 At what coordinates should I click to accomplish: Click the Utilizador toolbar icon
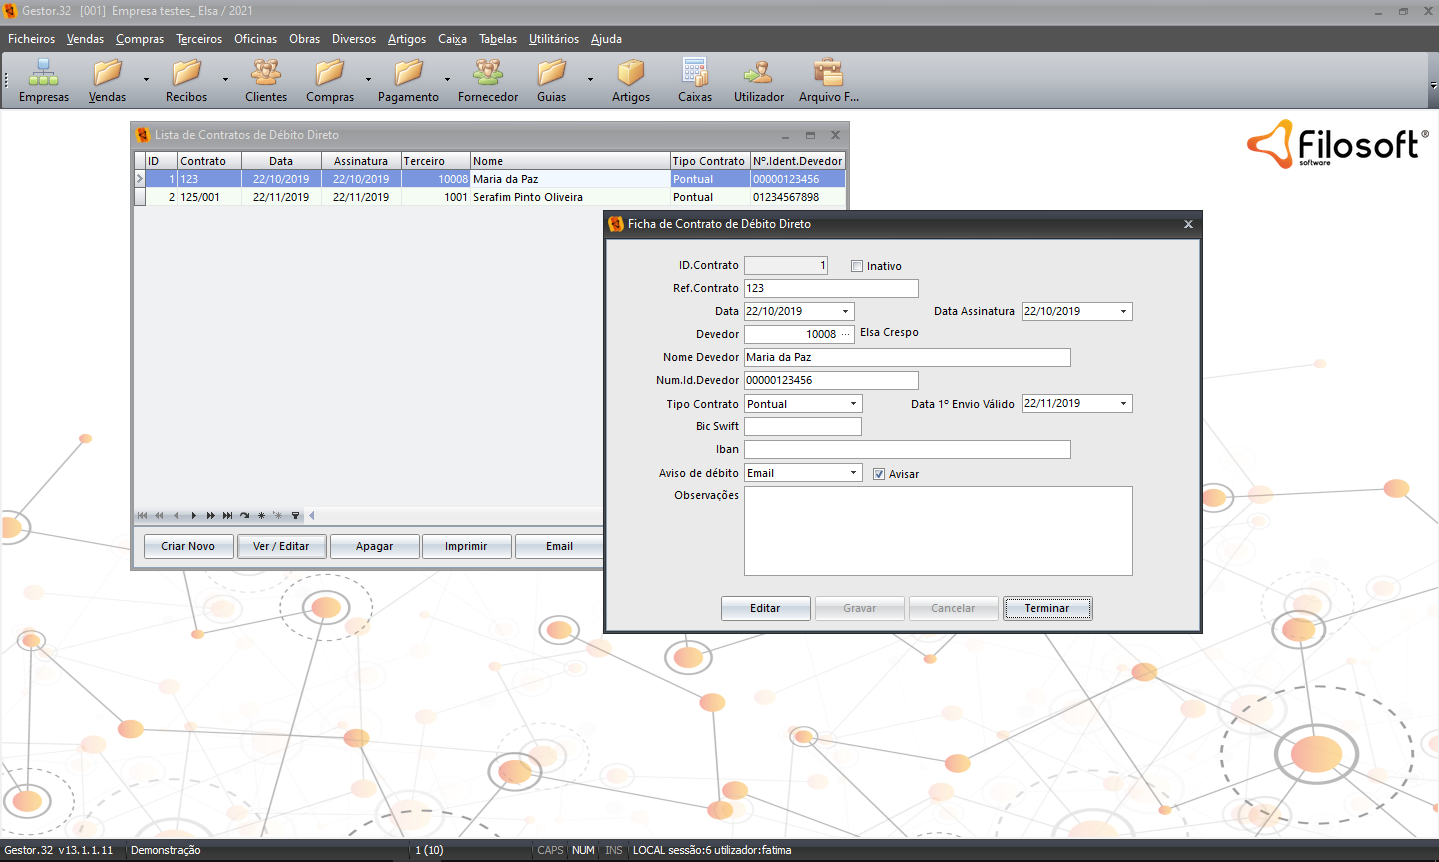758,73
